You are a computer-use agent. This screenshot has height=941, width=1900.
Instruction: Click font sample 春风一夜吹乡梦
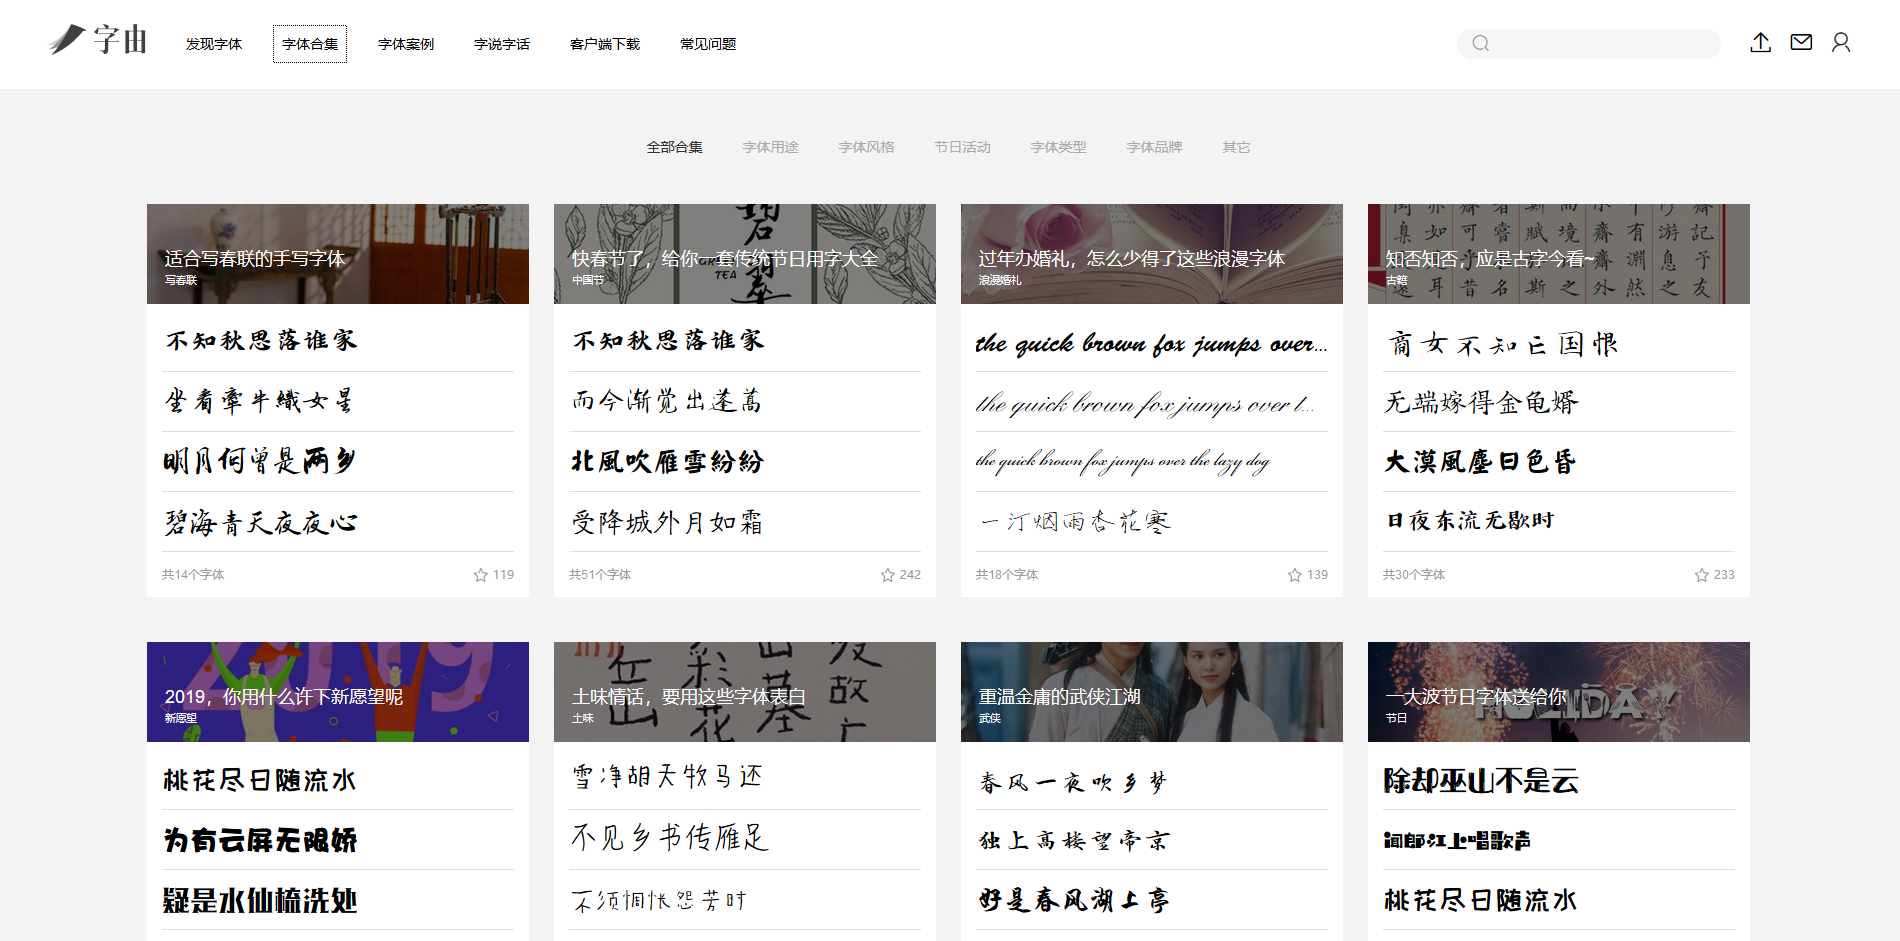[1073, 782]
